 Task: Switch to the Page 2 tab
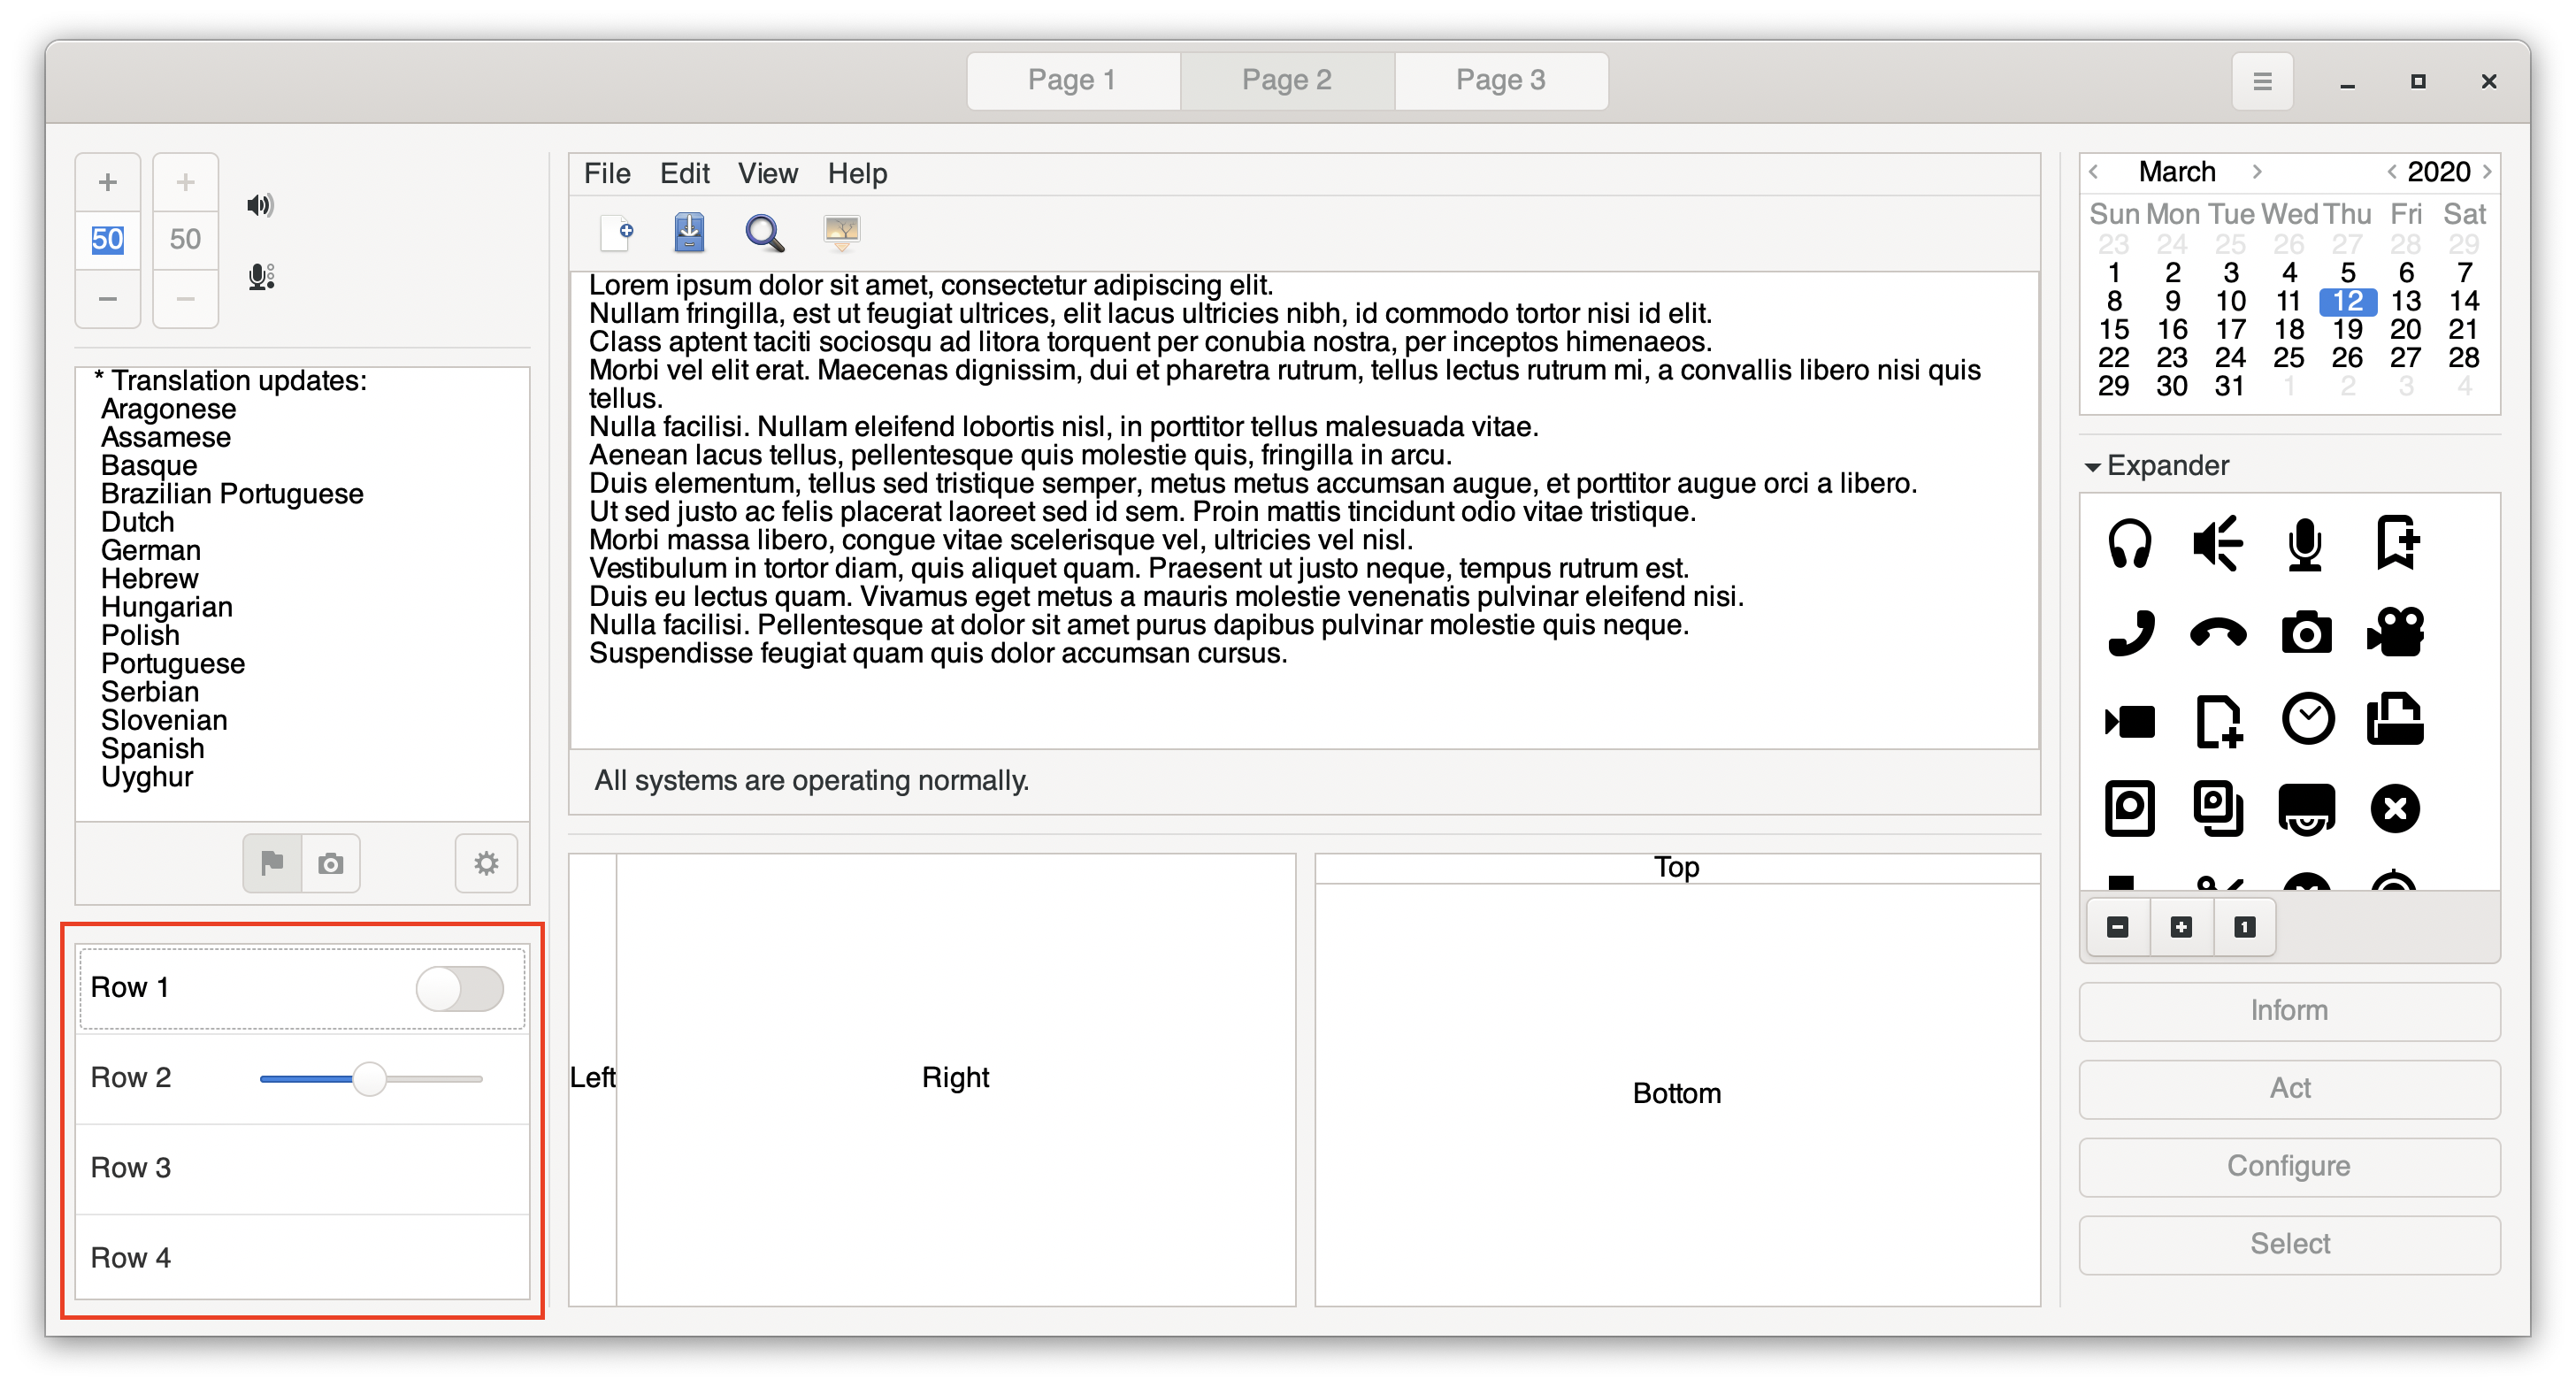tap(1287, 80)
